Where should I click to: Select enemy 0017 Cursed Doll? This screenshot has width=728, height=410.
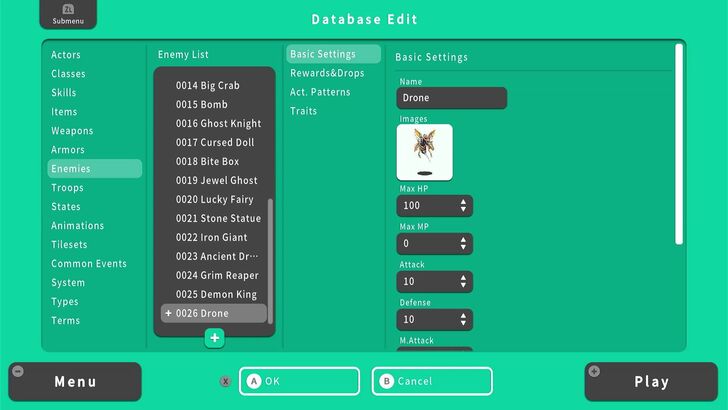[x=214, y=143]
